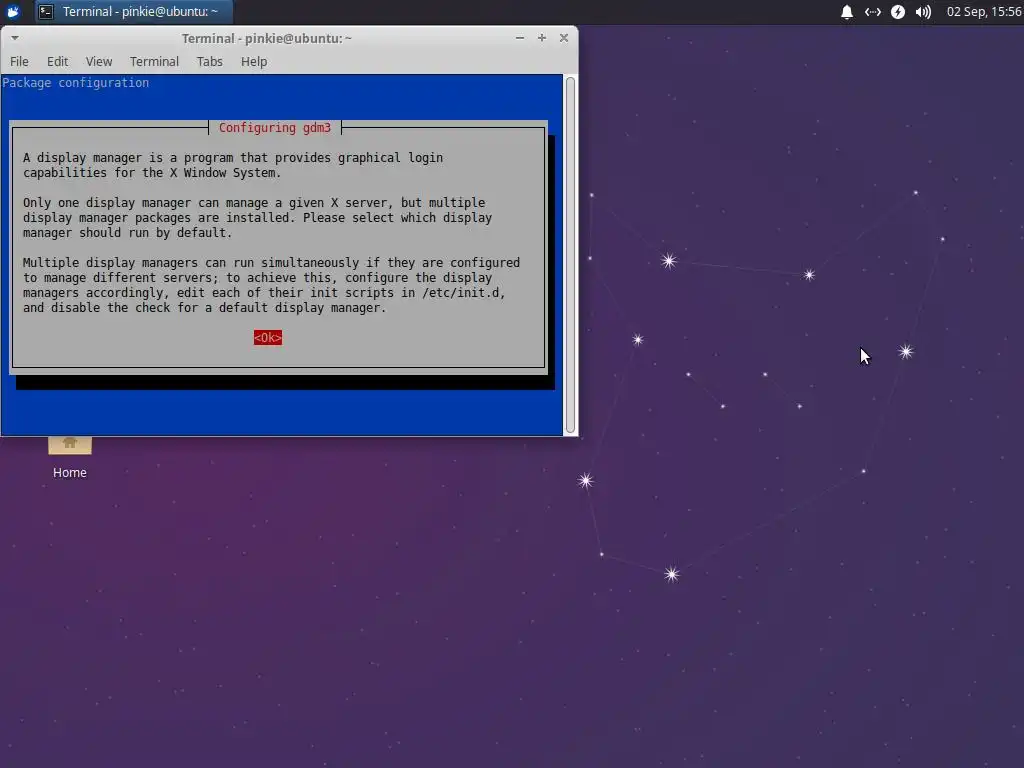This screenshot has width=1024, height=768.
Task: Open the Terminal menu
Action: tap(154, 61)
